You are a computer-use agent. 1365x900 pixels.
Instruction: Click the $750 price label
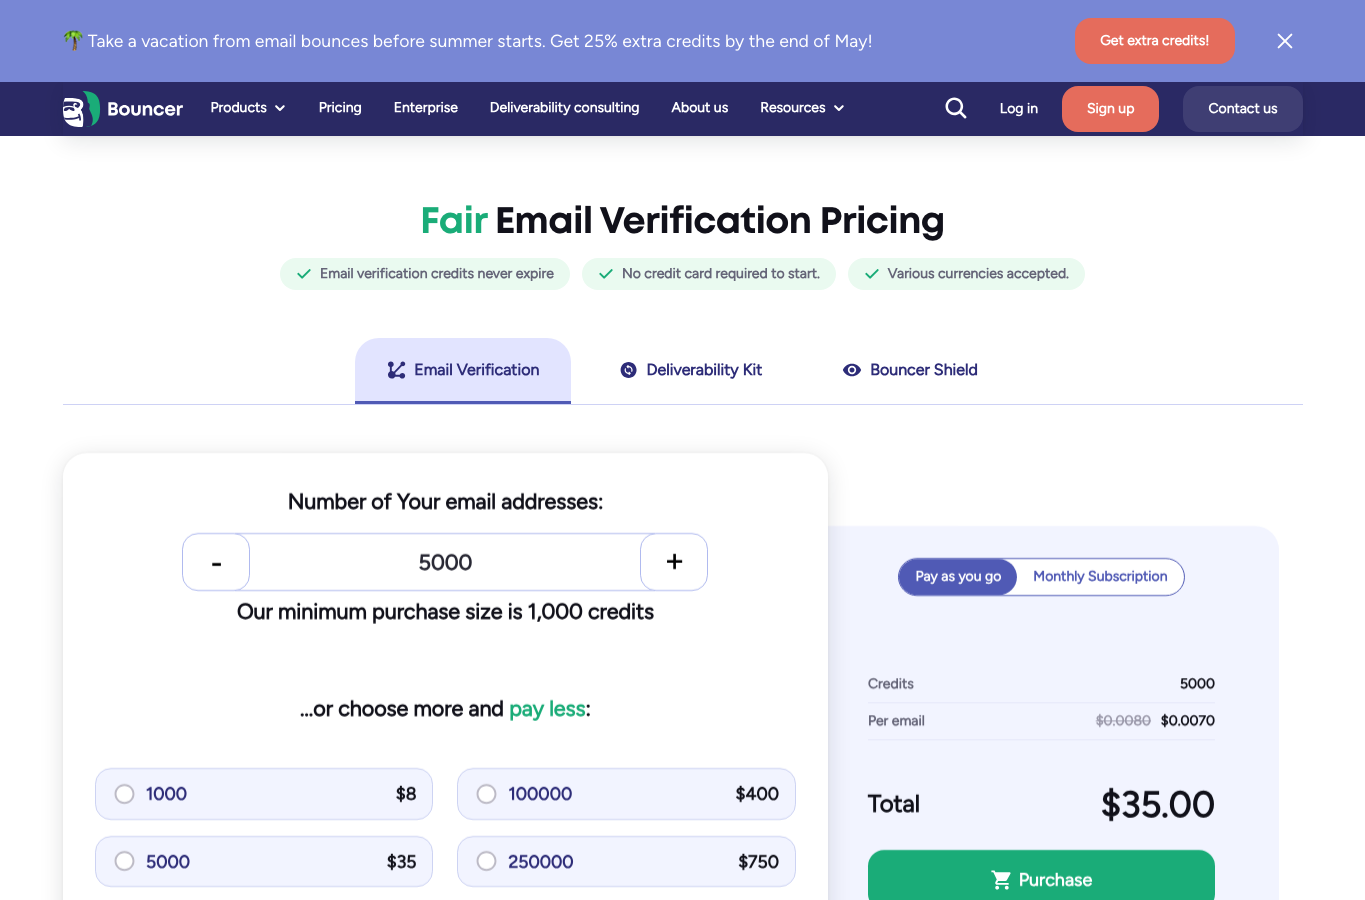pyautogui.click(x=758, y=862)
